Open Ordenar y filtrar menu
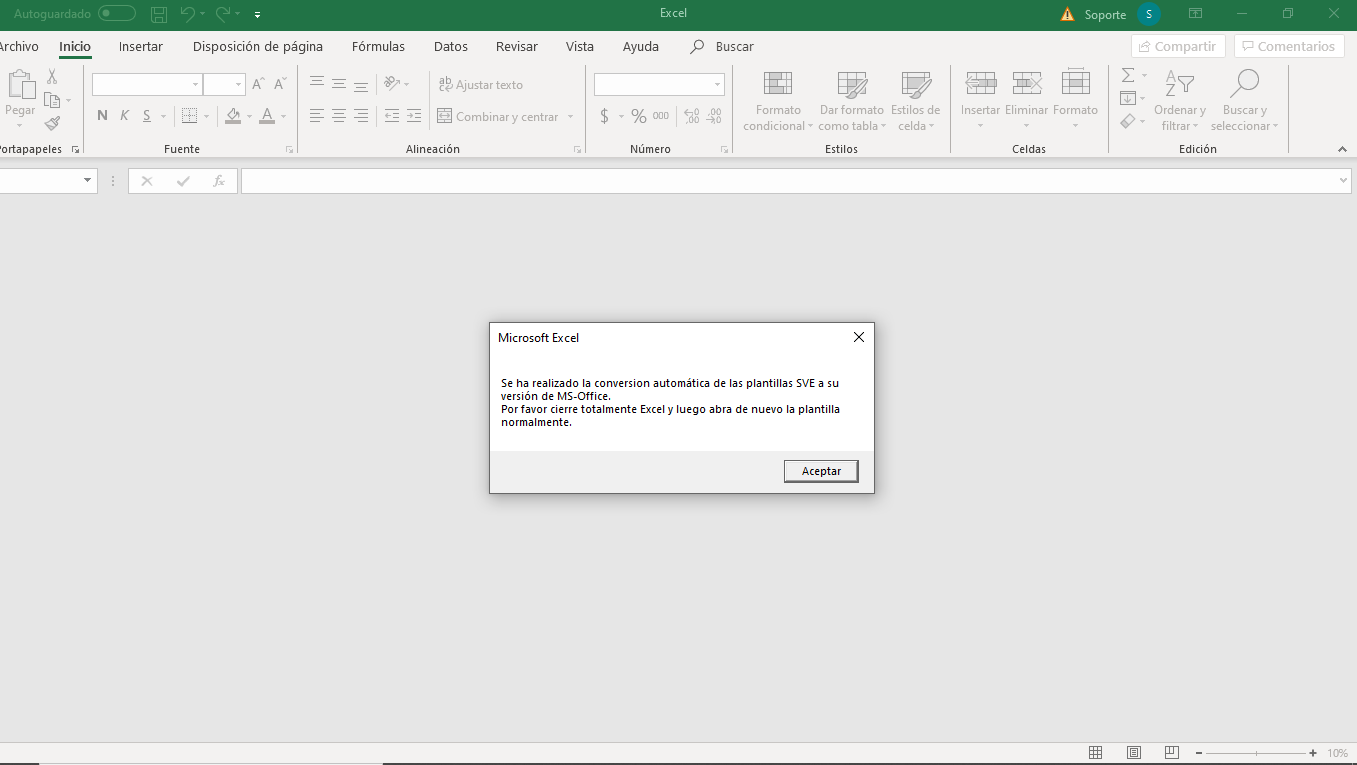Screen dimensions: 1357x765 click(x=1180, y=101)
